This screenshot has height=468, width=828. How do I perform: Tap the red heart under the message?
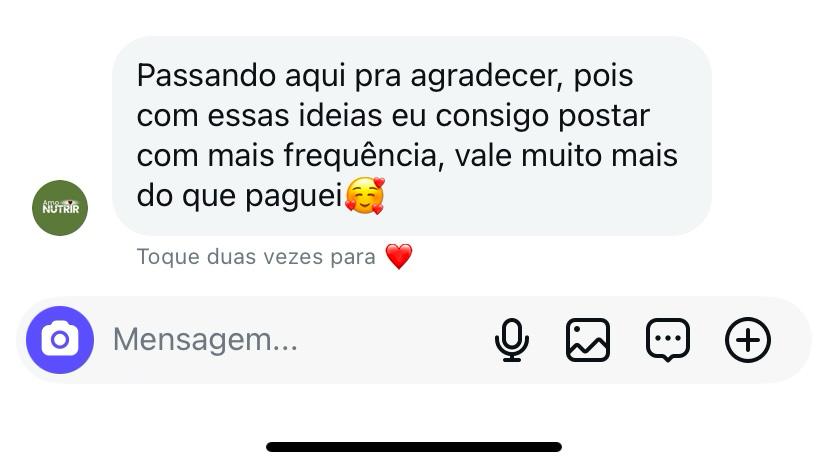point(399,257)
